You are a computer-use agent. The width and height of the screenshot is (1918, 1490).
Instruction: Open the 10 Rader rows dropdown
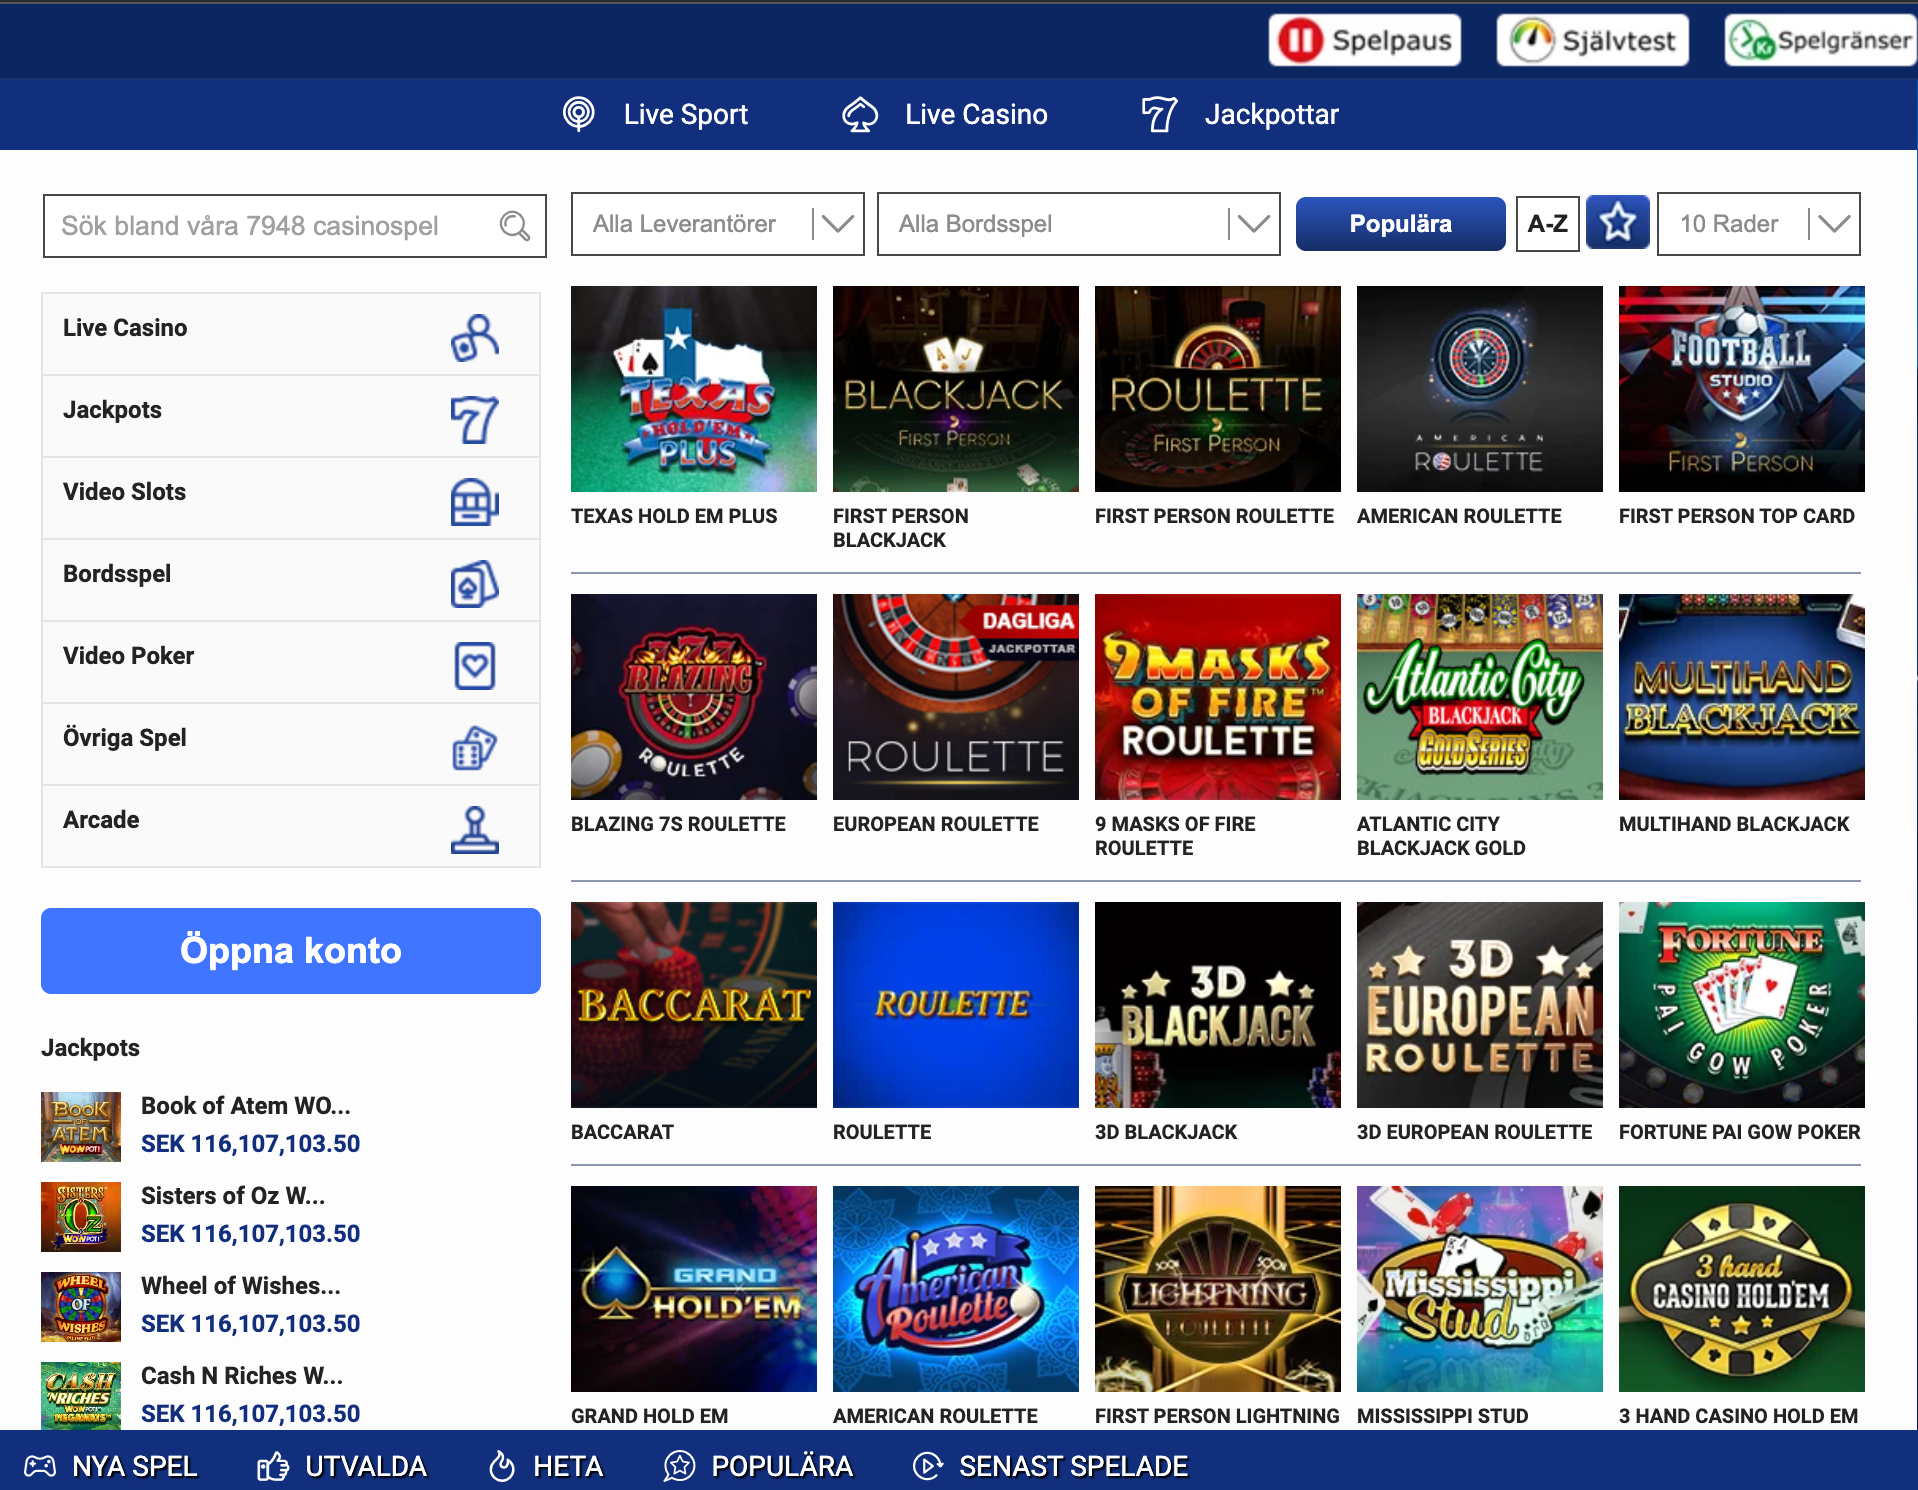1758,224
